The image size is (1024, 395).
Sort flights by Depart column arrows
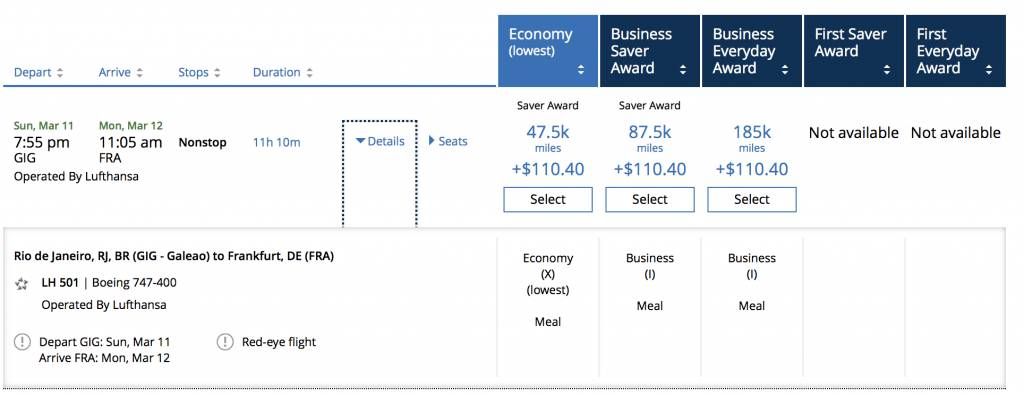[60, 72]
